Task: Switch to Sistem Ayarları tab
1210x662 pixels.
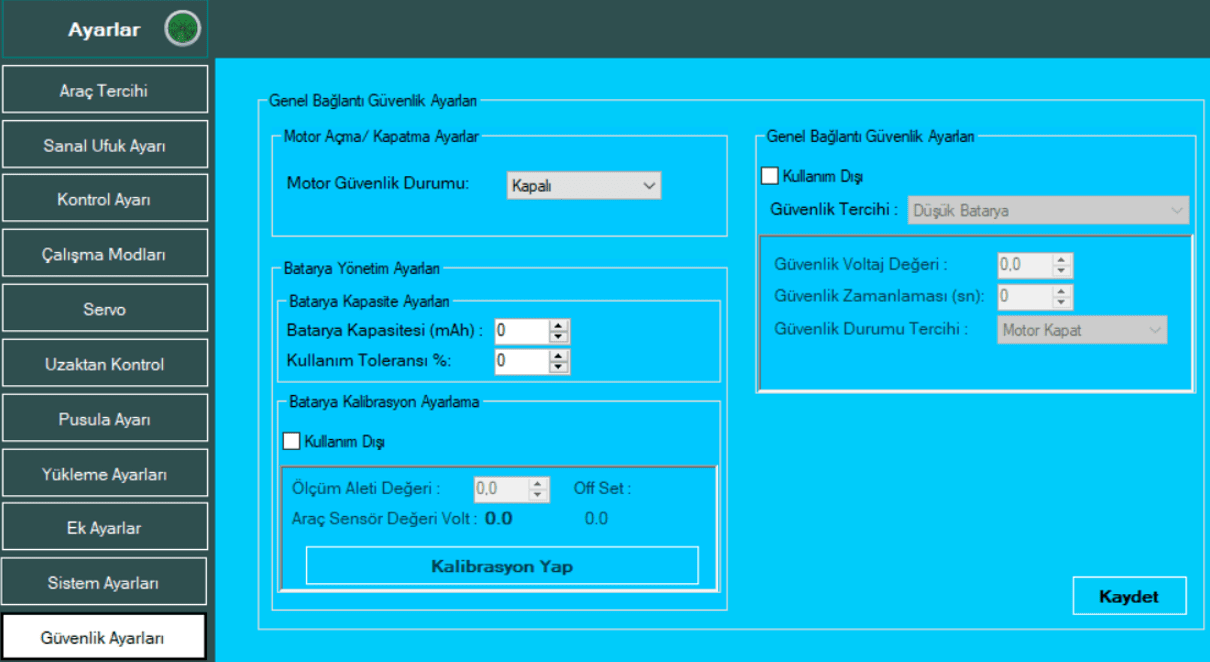Action: 105,582
